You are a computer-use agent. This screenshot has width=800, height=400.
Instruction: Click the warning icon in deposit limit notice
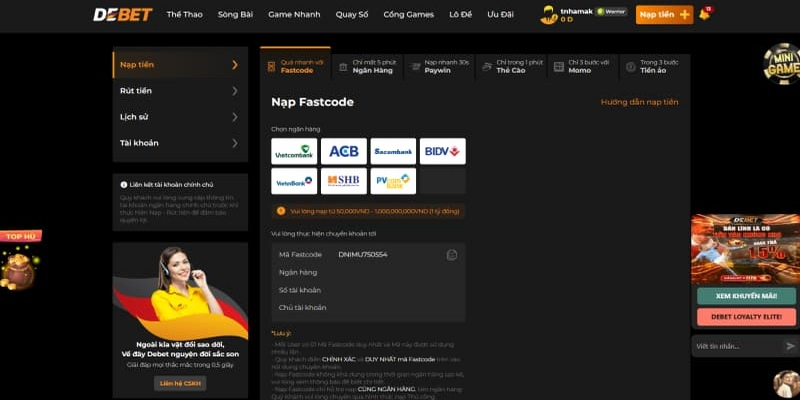(x=281, y=211)
